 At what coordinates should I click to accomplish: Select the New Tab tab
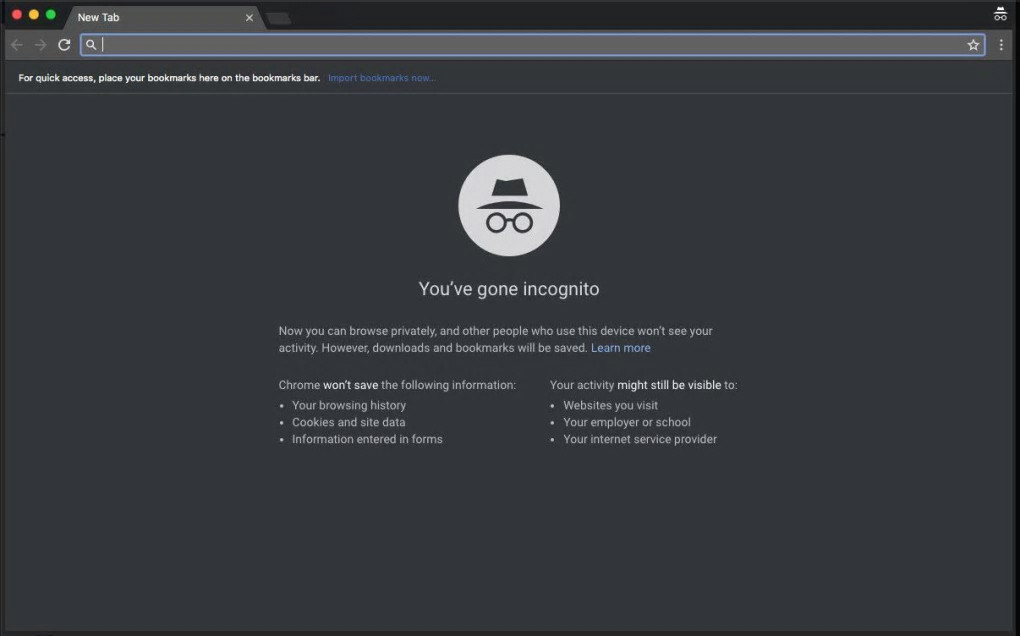[163, 18]
